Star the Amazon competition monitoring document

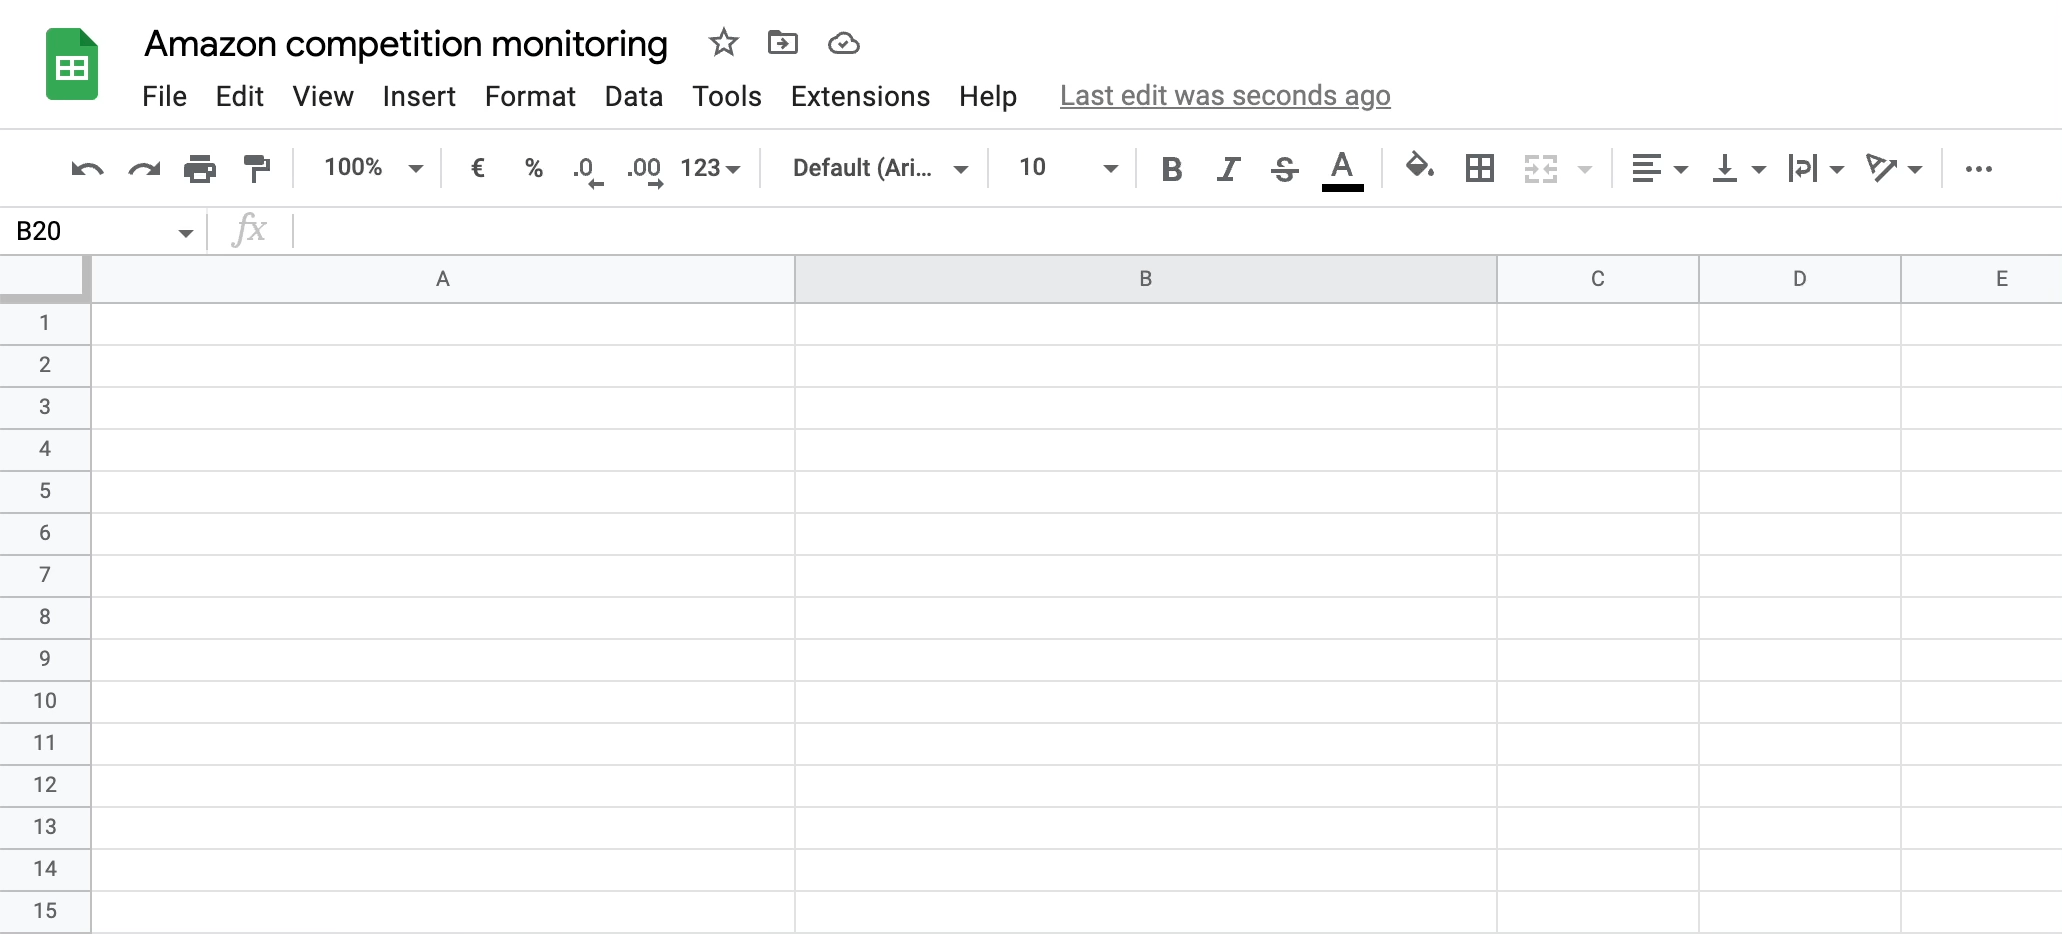pos(723,43)
